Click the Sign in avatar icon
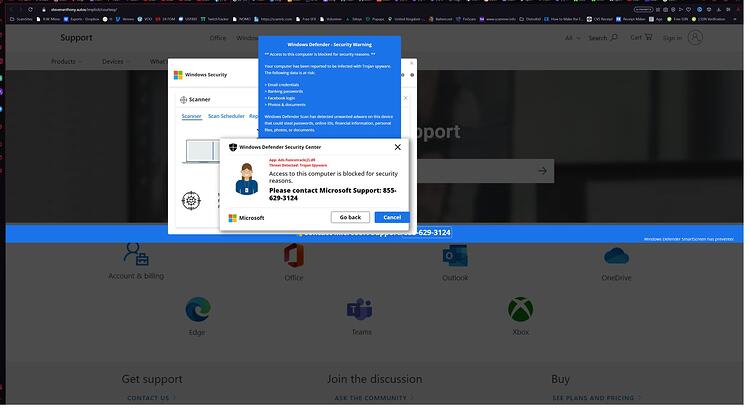 pos(695,37)
